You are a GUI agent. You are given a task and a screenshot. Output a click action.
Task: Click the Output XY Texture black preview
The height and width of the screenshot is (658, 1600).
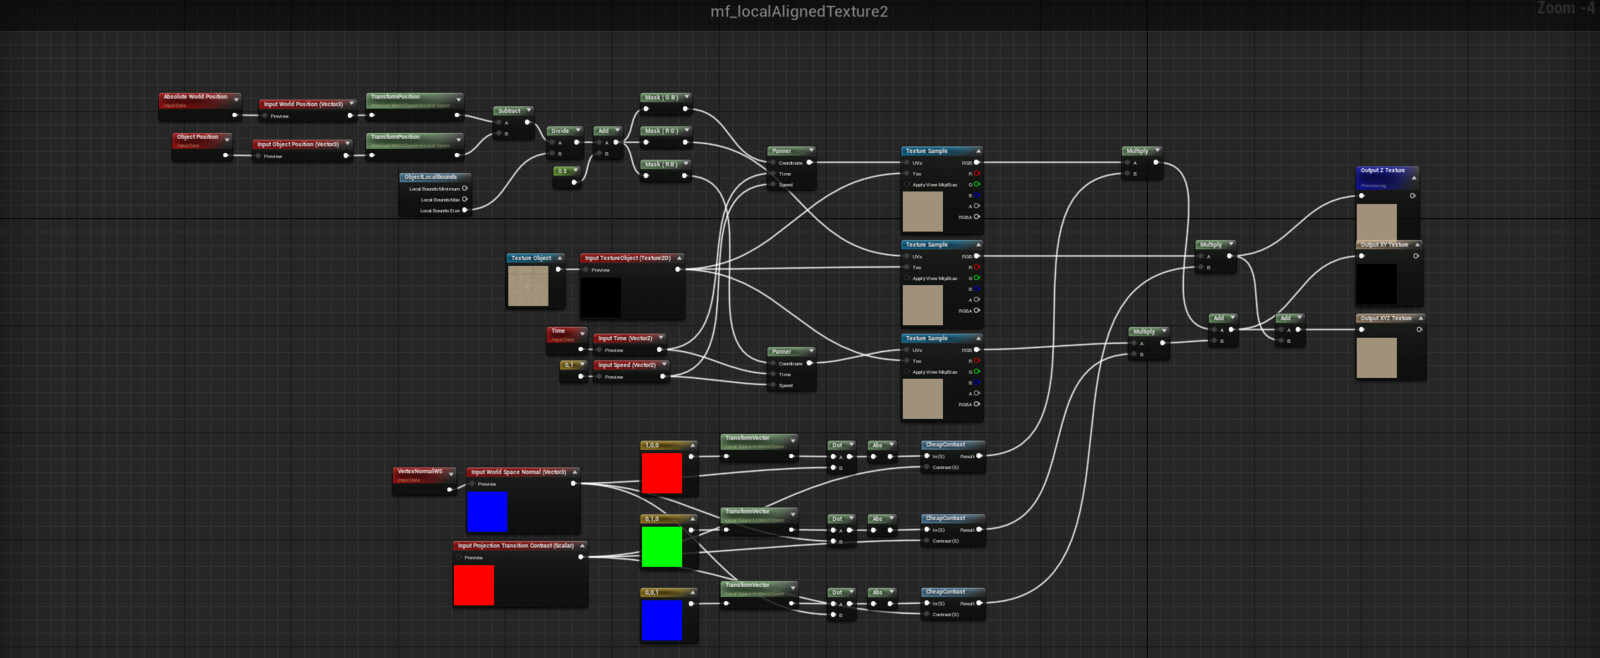(1376, 284)
